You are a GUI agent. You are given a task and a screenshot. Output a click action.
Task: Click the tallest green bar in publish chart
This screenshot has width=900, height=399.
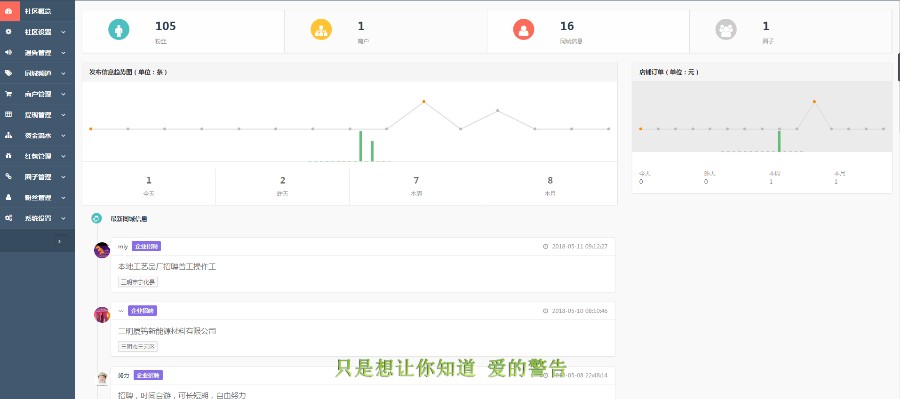pos(360,146)
